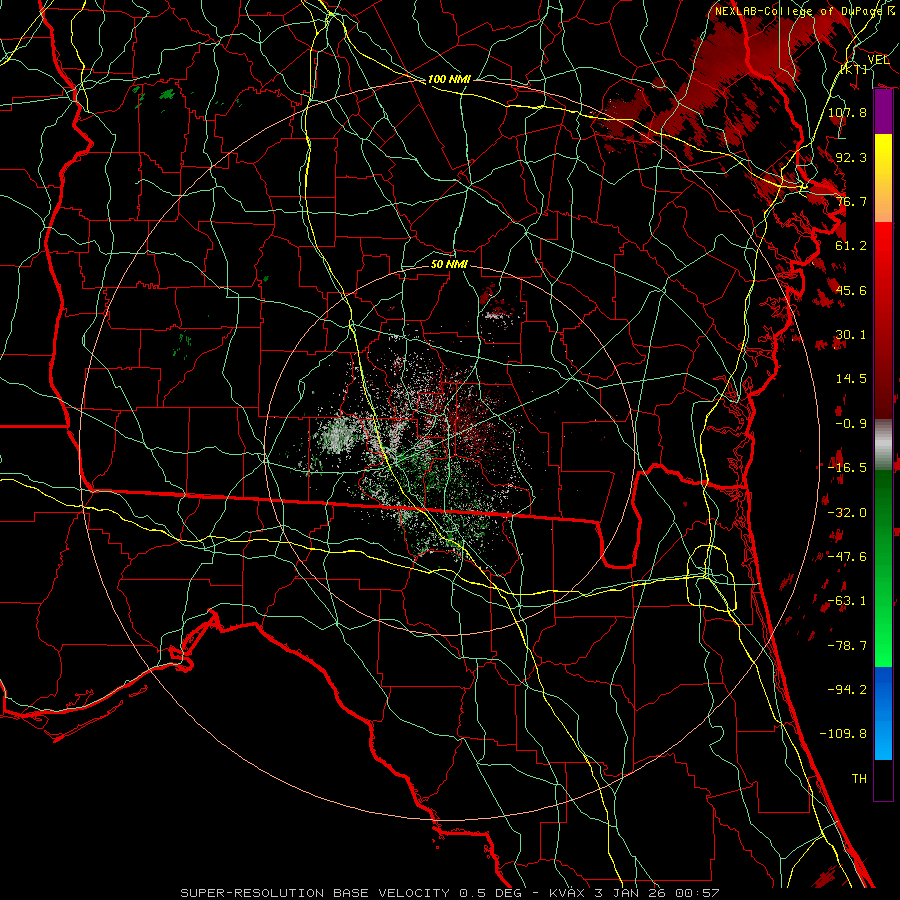Click the 14.5 value on velocity scale
Viewport: 900px width, 900px height.
(x=851, y=379)
